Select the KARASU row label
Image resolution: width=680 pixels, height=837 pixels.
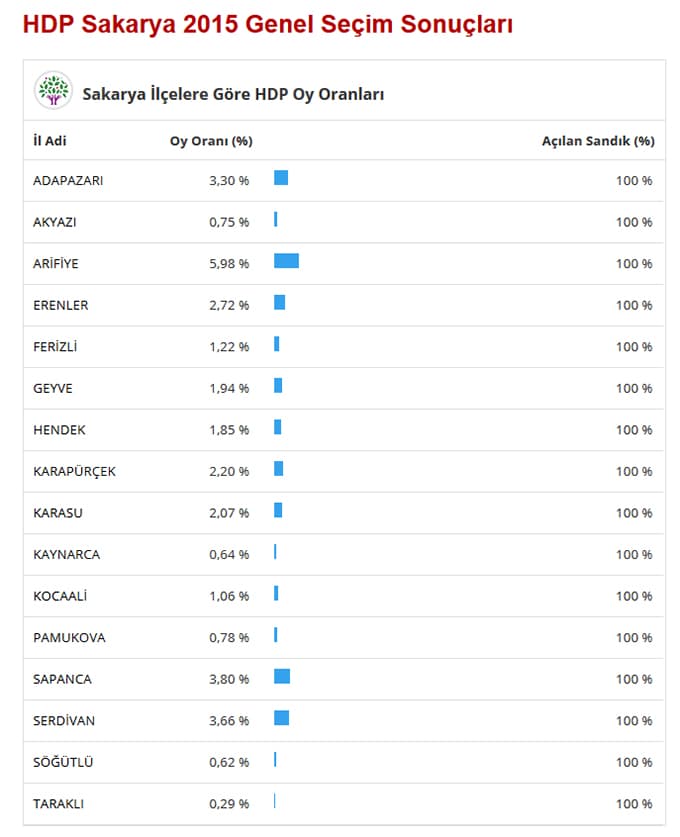point(58,513)
